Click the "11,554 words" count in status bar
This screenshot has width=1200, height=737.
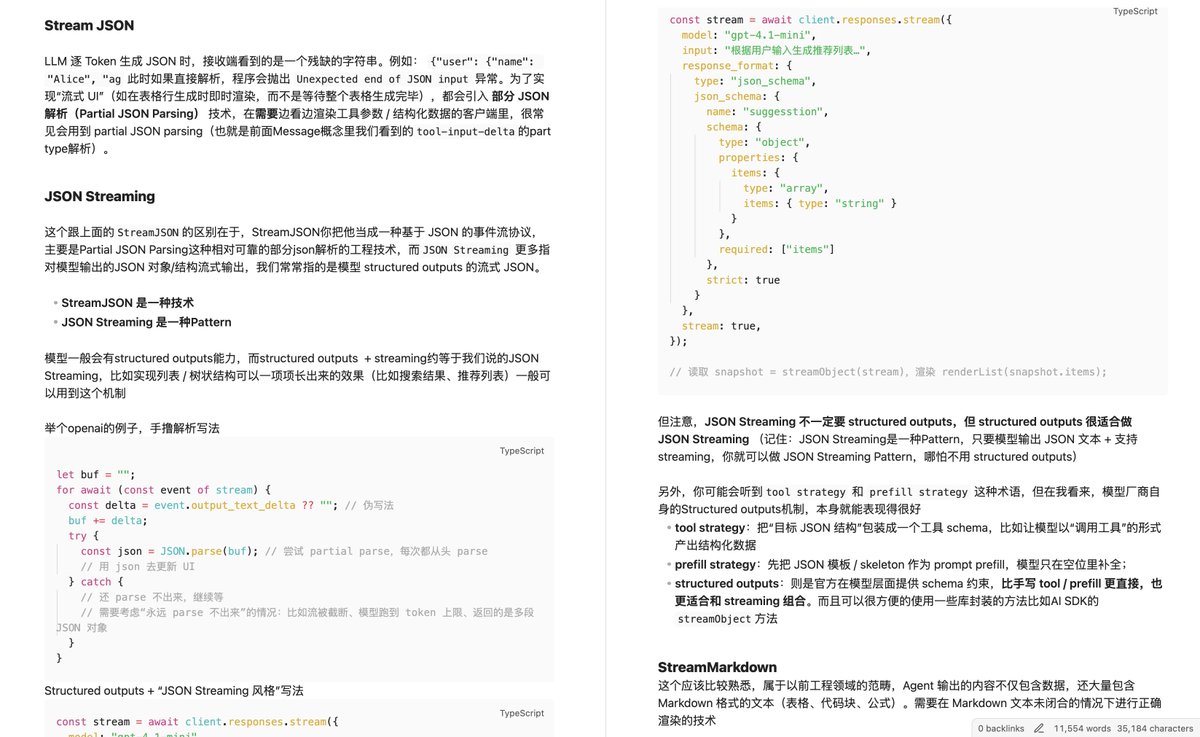click(x=1081, y=729)
